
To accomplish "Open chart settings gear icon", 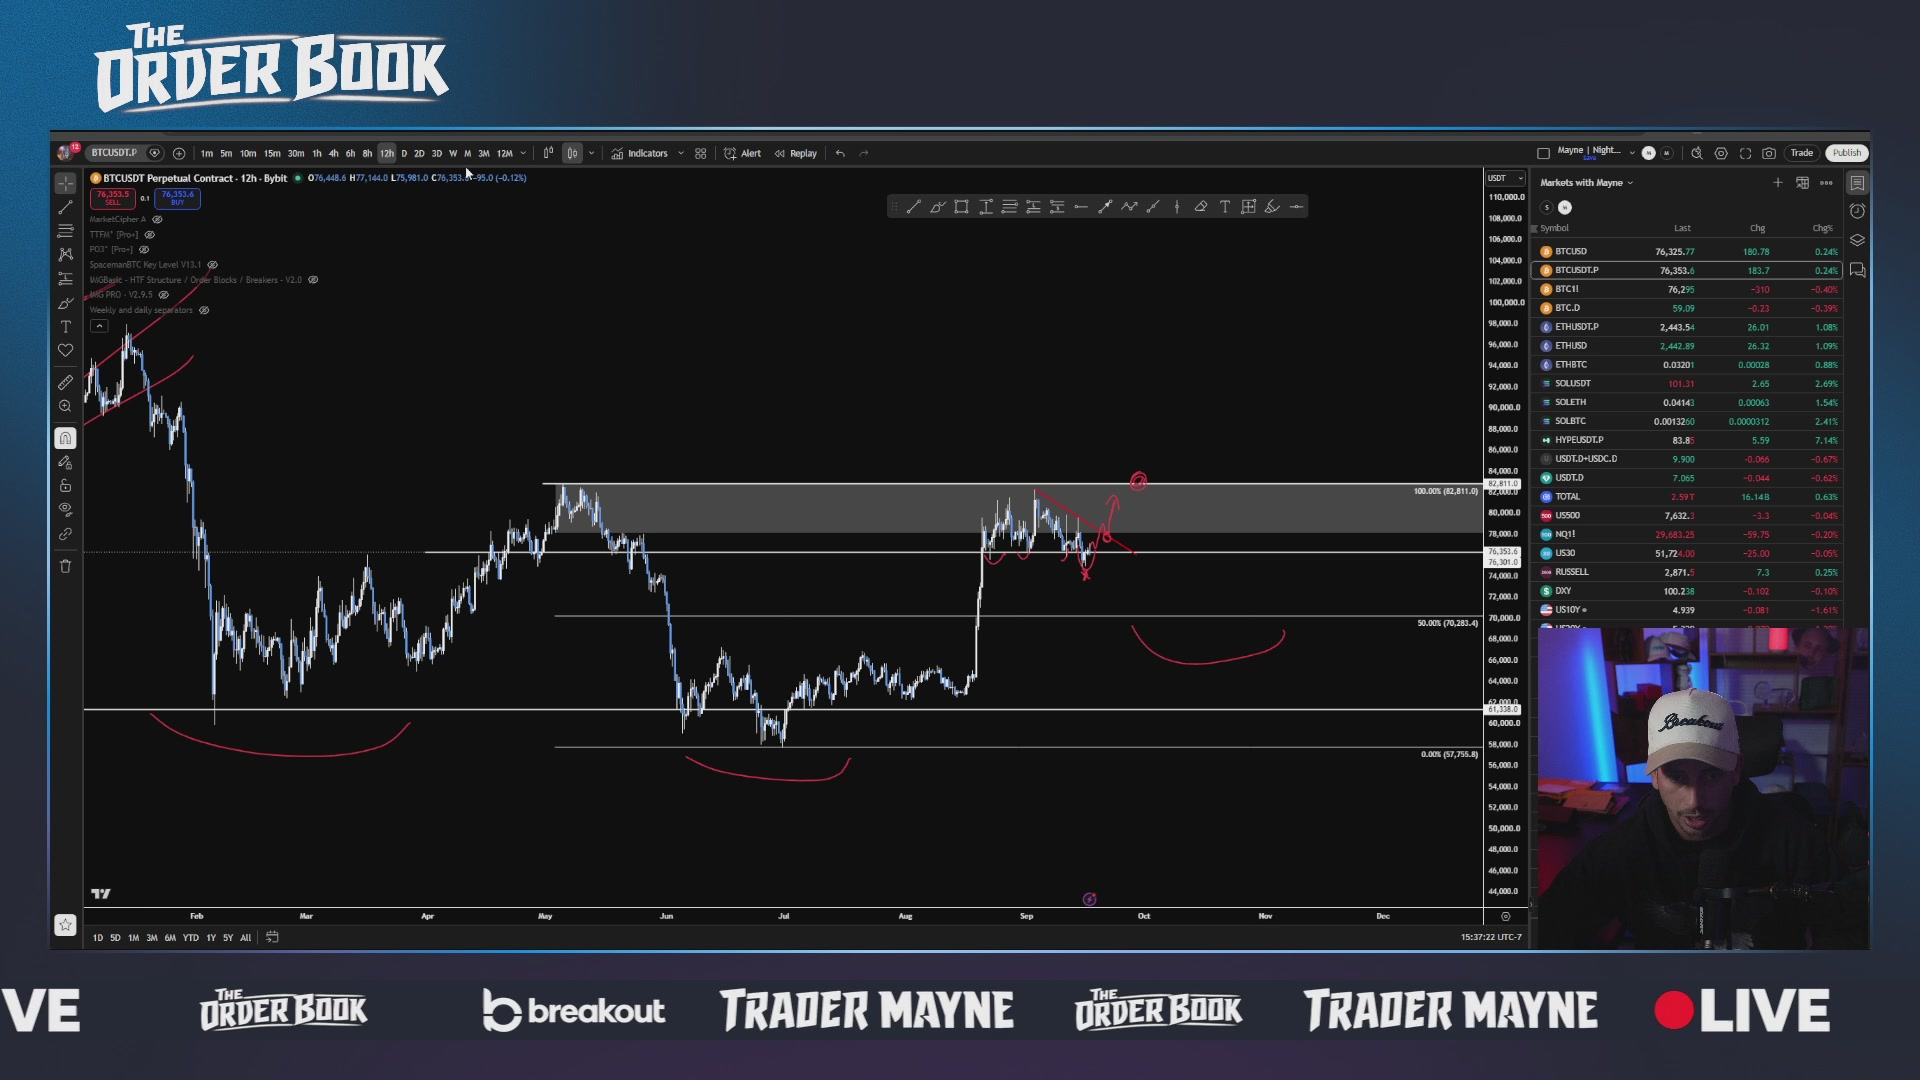I will point(1721,153).
